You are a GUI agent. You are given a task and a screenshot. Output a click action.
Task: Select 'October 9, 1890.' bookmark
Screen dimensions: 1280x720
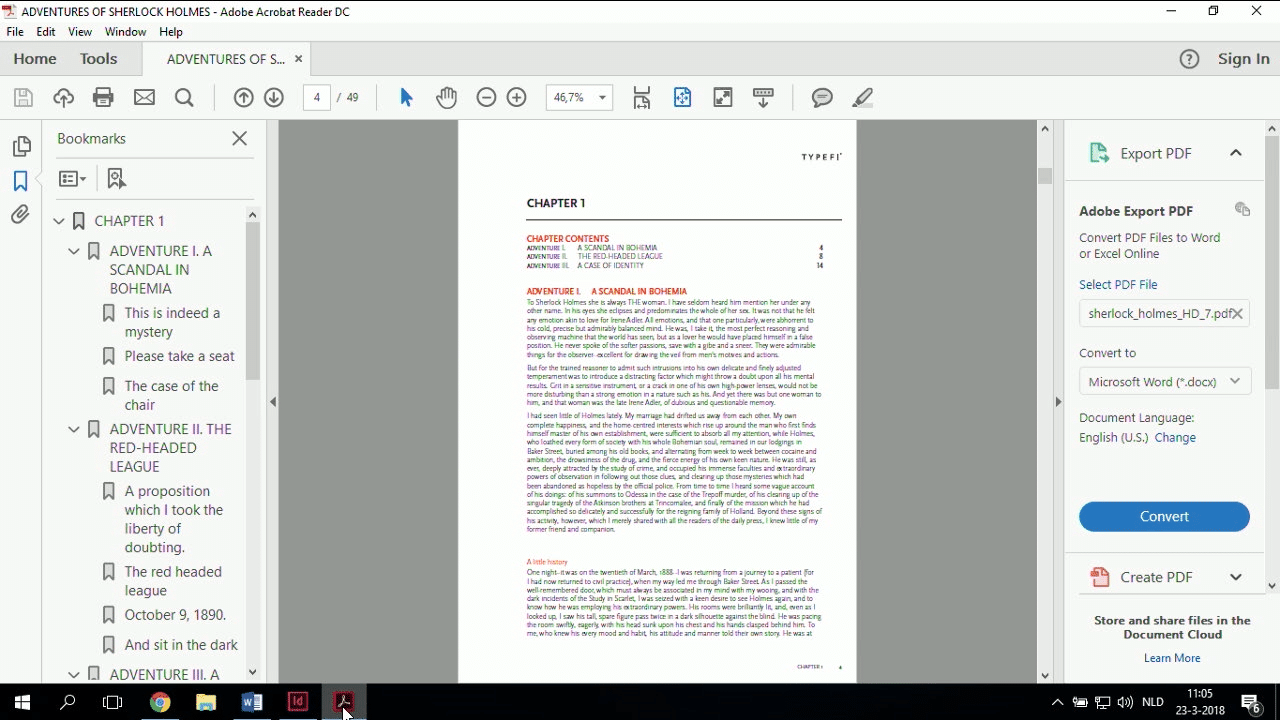pos(175,615)
